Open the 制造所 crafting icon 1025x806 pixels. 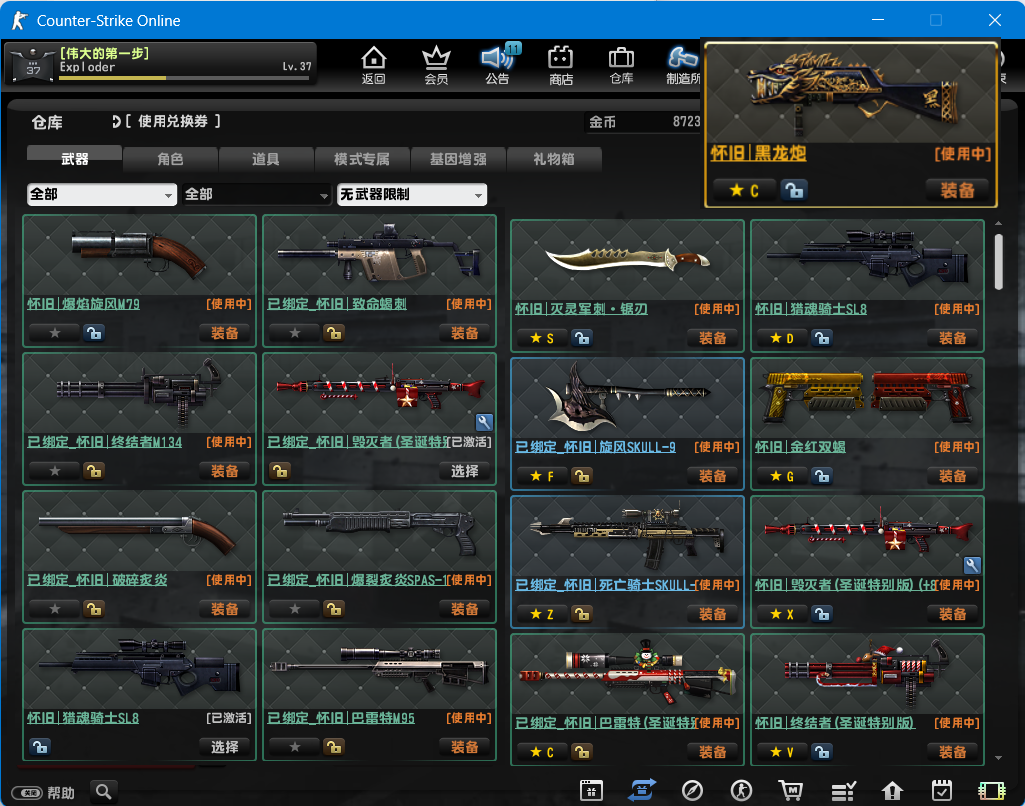682,65
